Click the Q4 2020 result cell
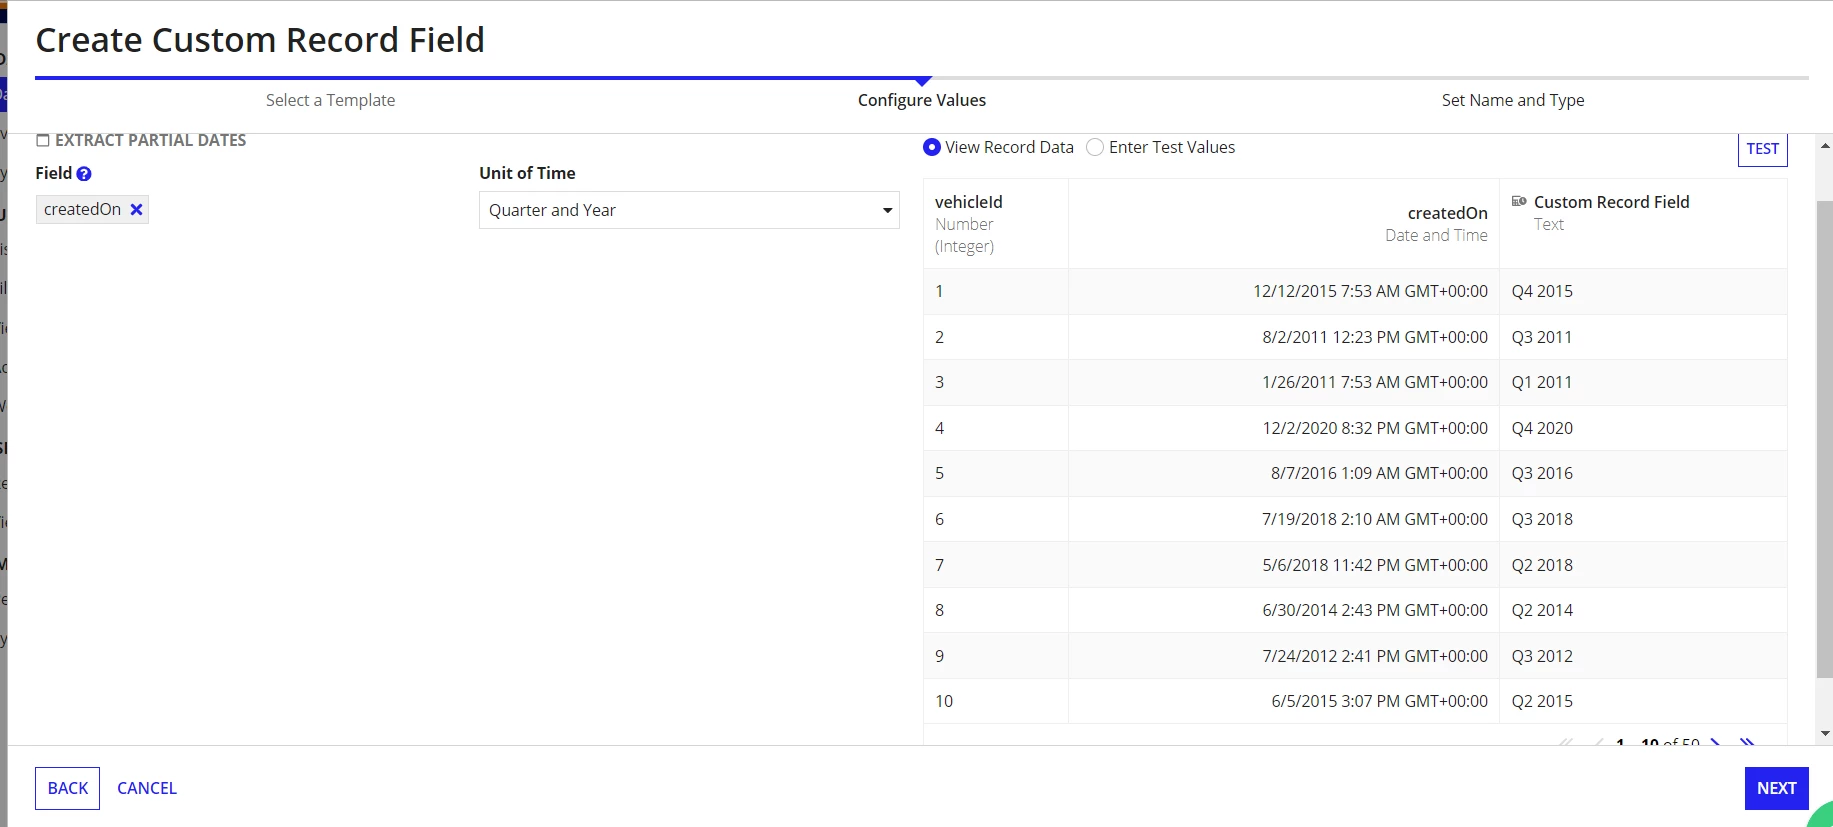The width and height of the screenshot is (1833, 827). coord(1643,428)
